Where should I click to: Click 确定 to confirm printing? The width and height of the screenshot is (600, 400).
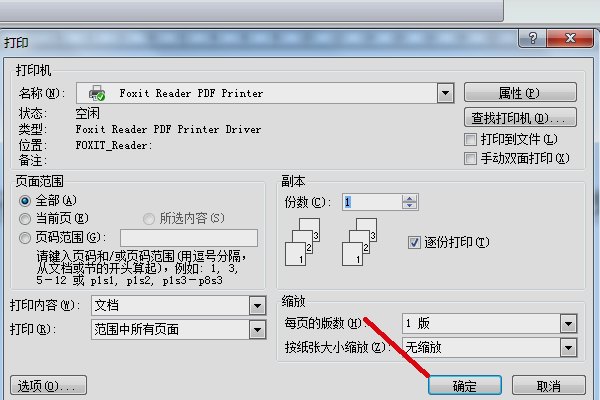(465, 385)
